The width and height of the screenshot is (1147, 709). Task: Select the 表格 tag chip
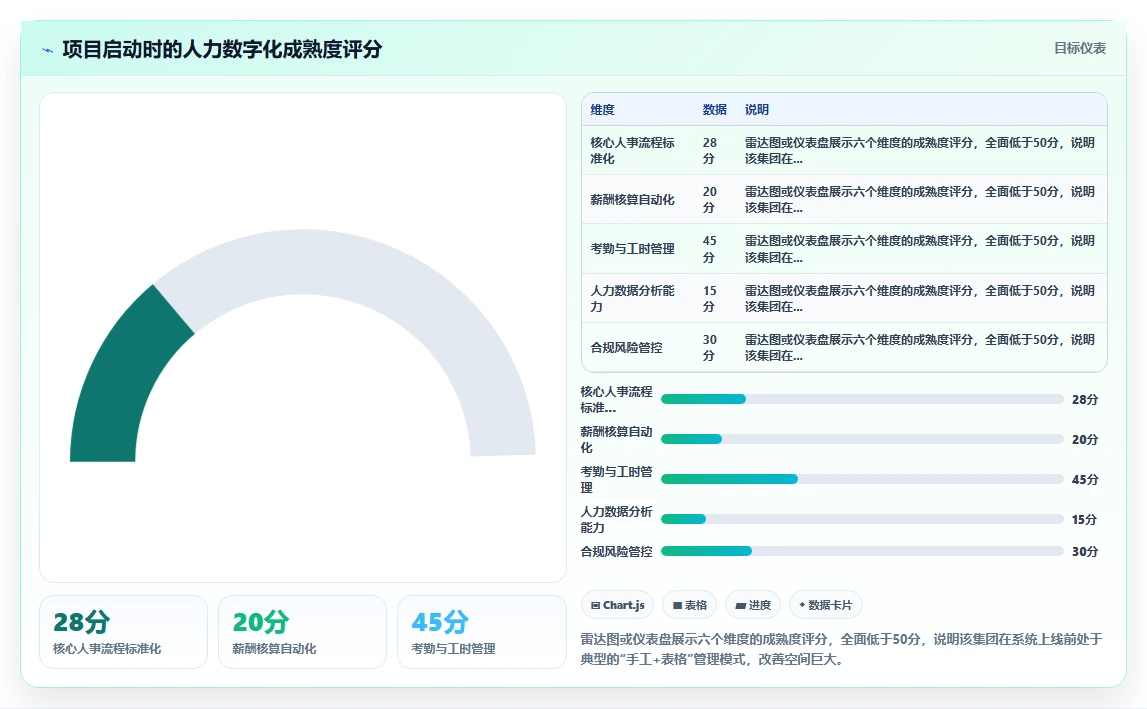pos(689,605)
